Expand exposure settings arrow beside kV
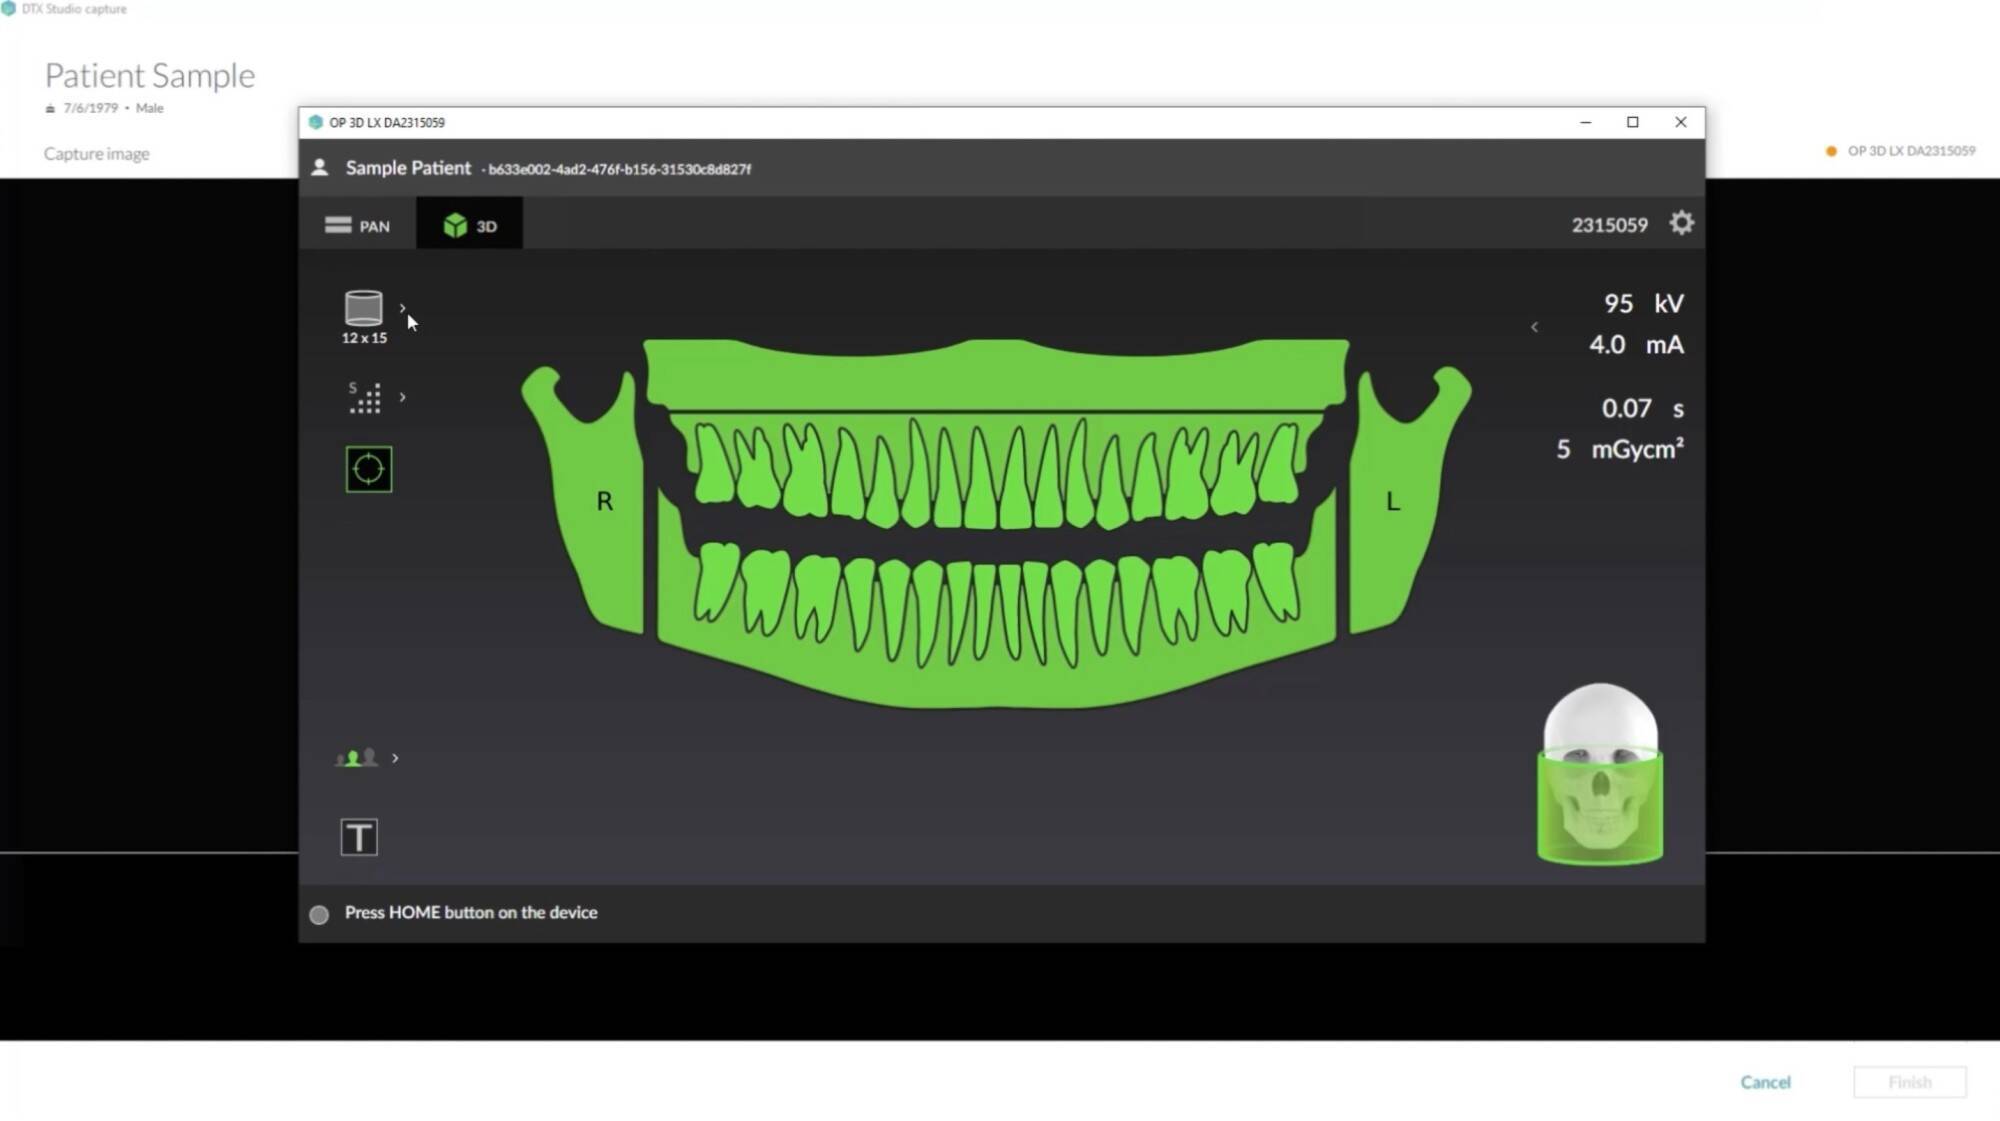2000x1121 pixels. tap(1534, 327)
